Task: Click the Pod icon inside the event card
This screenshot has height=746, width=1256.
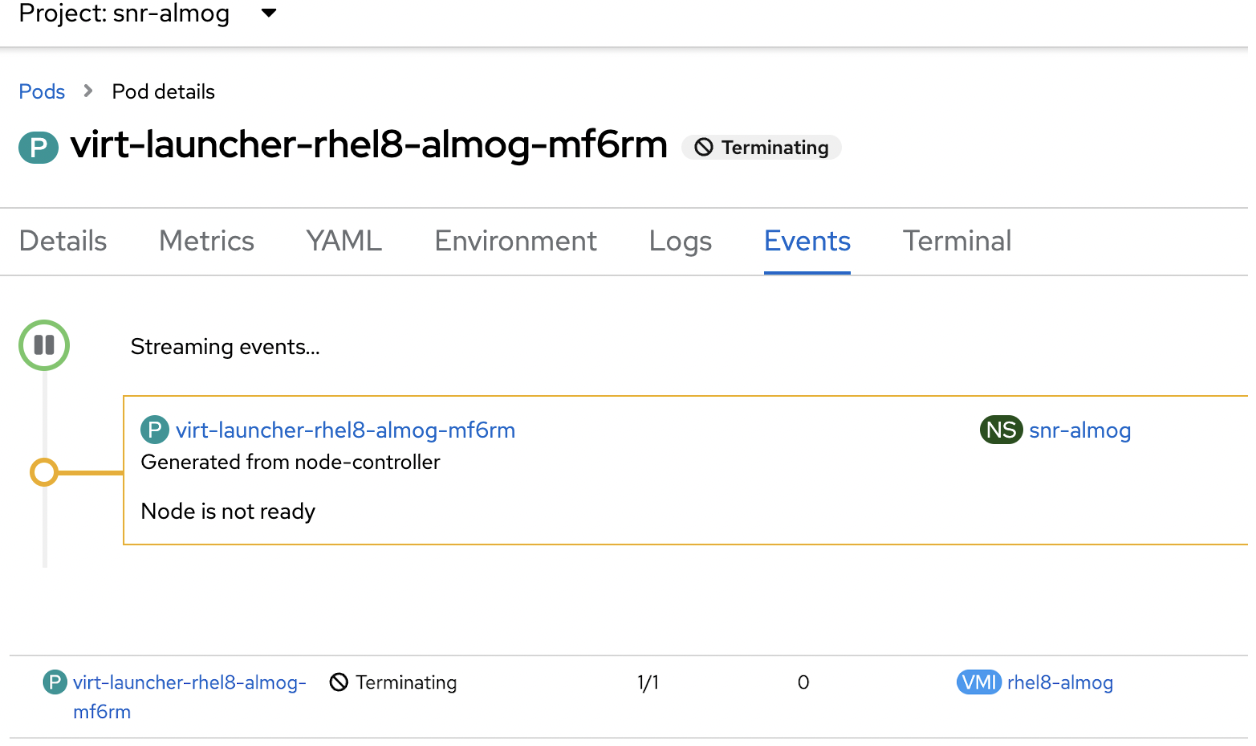Action: (155, 430)
